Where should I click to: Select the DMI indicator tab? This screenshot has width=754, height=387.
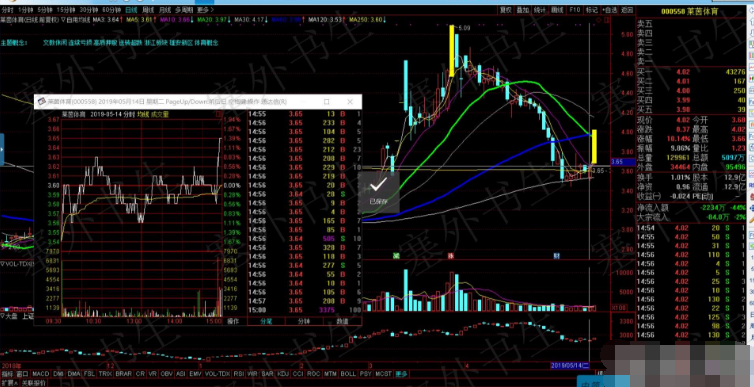pos(58,374)
